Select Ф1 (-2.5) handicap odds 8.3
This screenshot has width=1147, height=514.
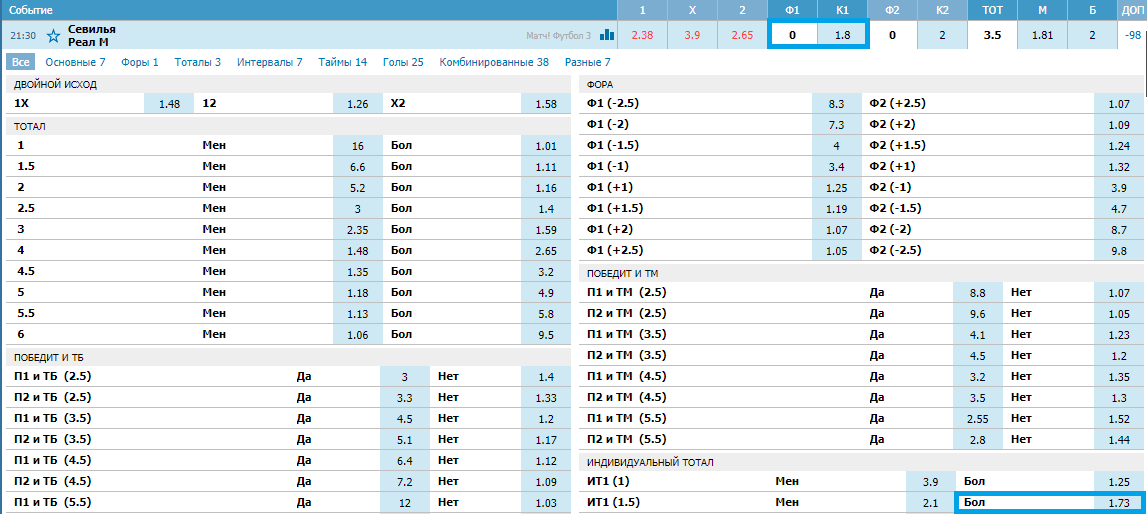coord(837,104)
